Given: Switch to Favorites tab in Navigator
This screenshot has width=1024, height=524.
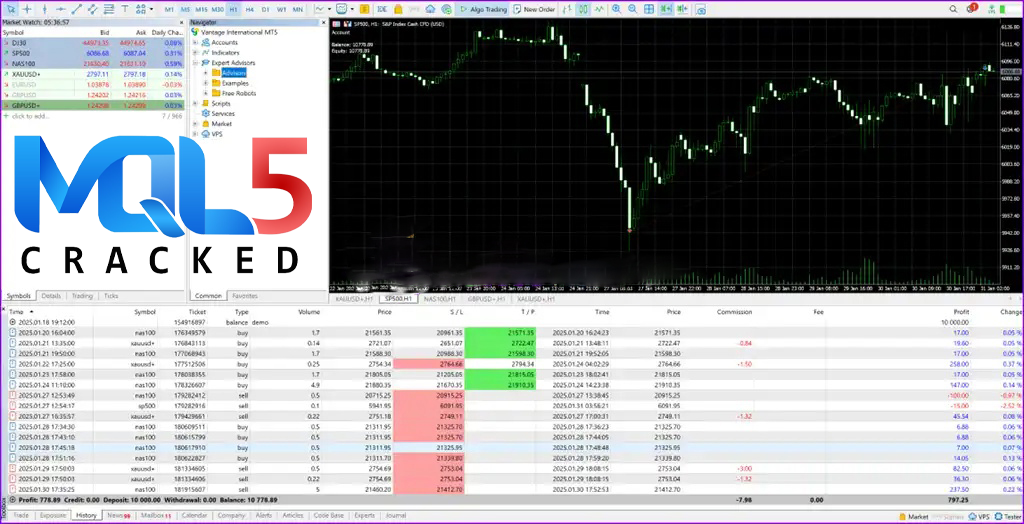Looking at the screenshot, I should point(244,296).
